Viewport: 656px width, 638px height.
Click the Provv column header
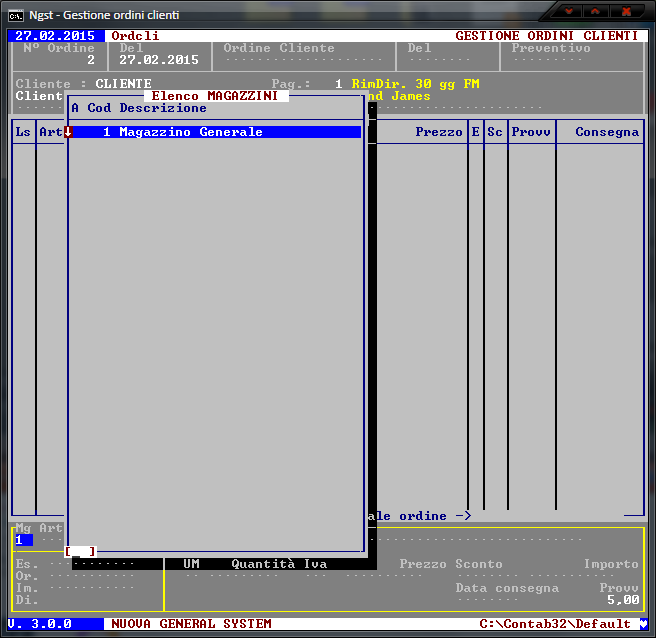pyautogui.click(x=531, y=132)
